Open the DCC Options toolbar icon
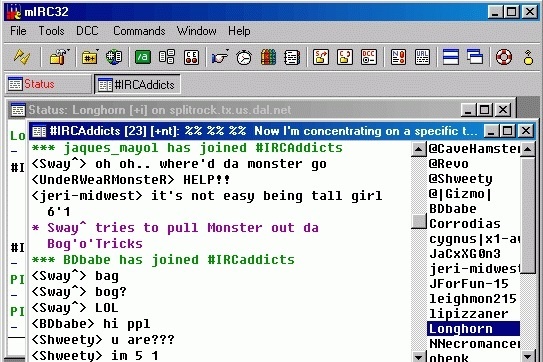This screenshot has width=543, height=362. 369,57
